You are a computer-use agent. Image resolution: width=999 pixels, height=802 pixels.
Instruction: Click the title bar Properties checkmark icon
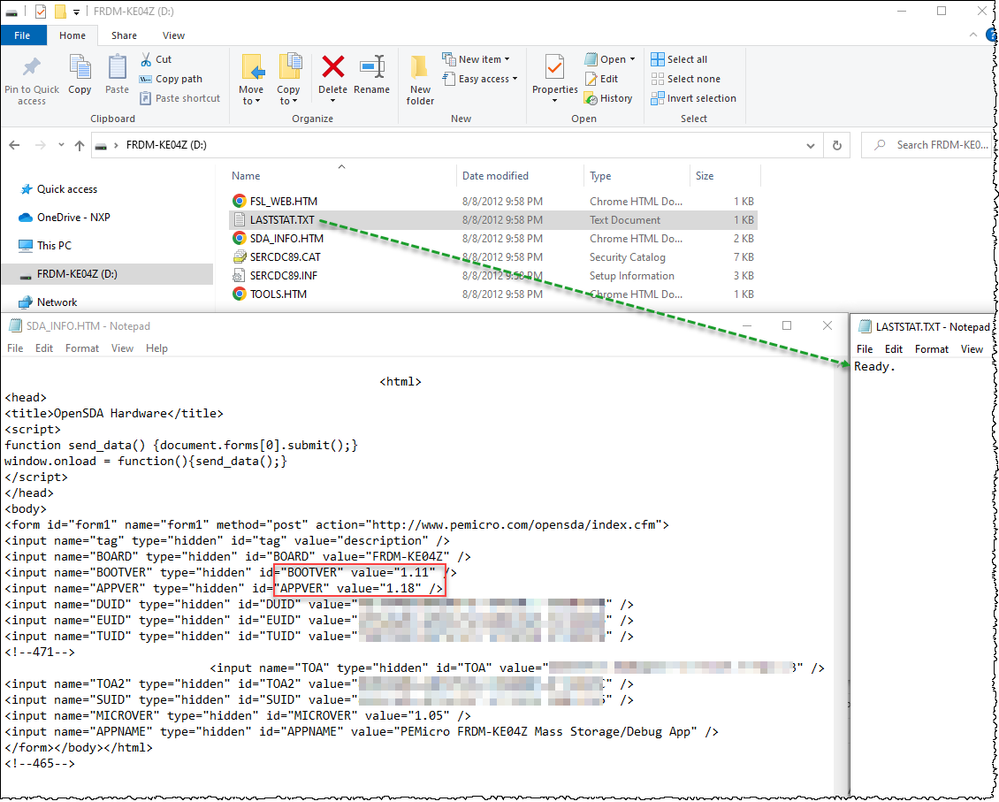coord(40,11)
